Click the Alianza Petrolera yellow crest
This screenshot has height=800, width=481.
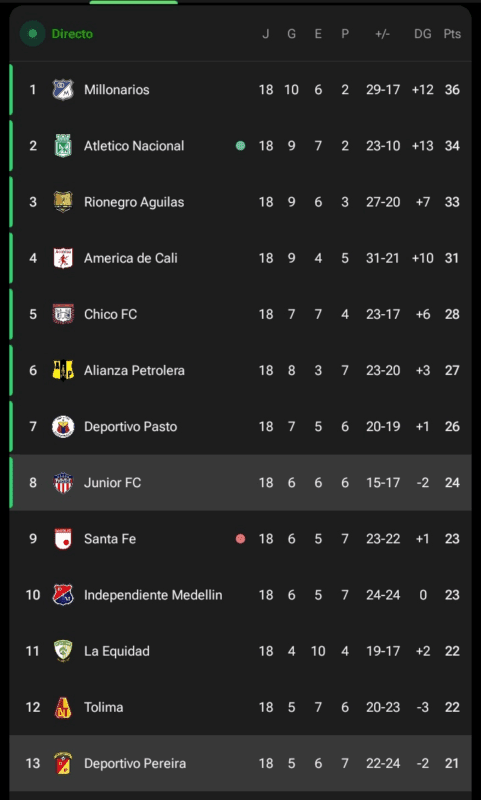tap(63, 370)
